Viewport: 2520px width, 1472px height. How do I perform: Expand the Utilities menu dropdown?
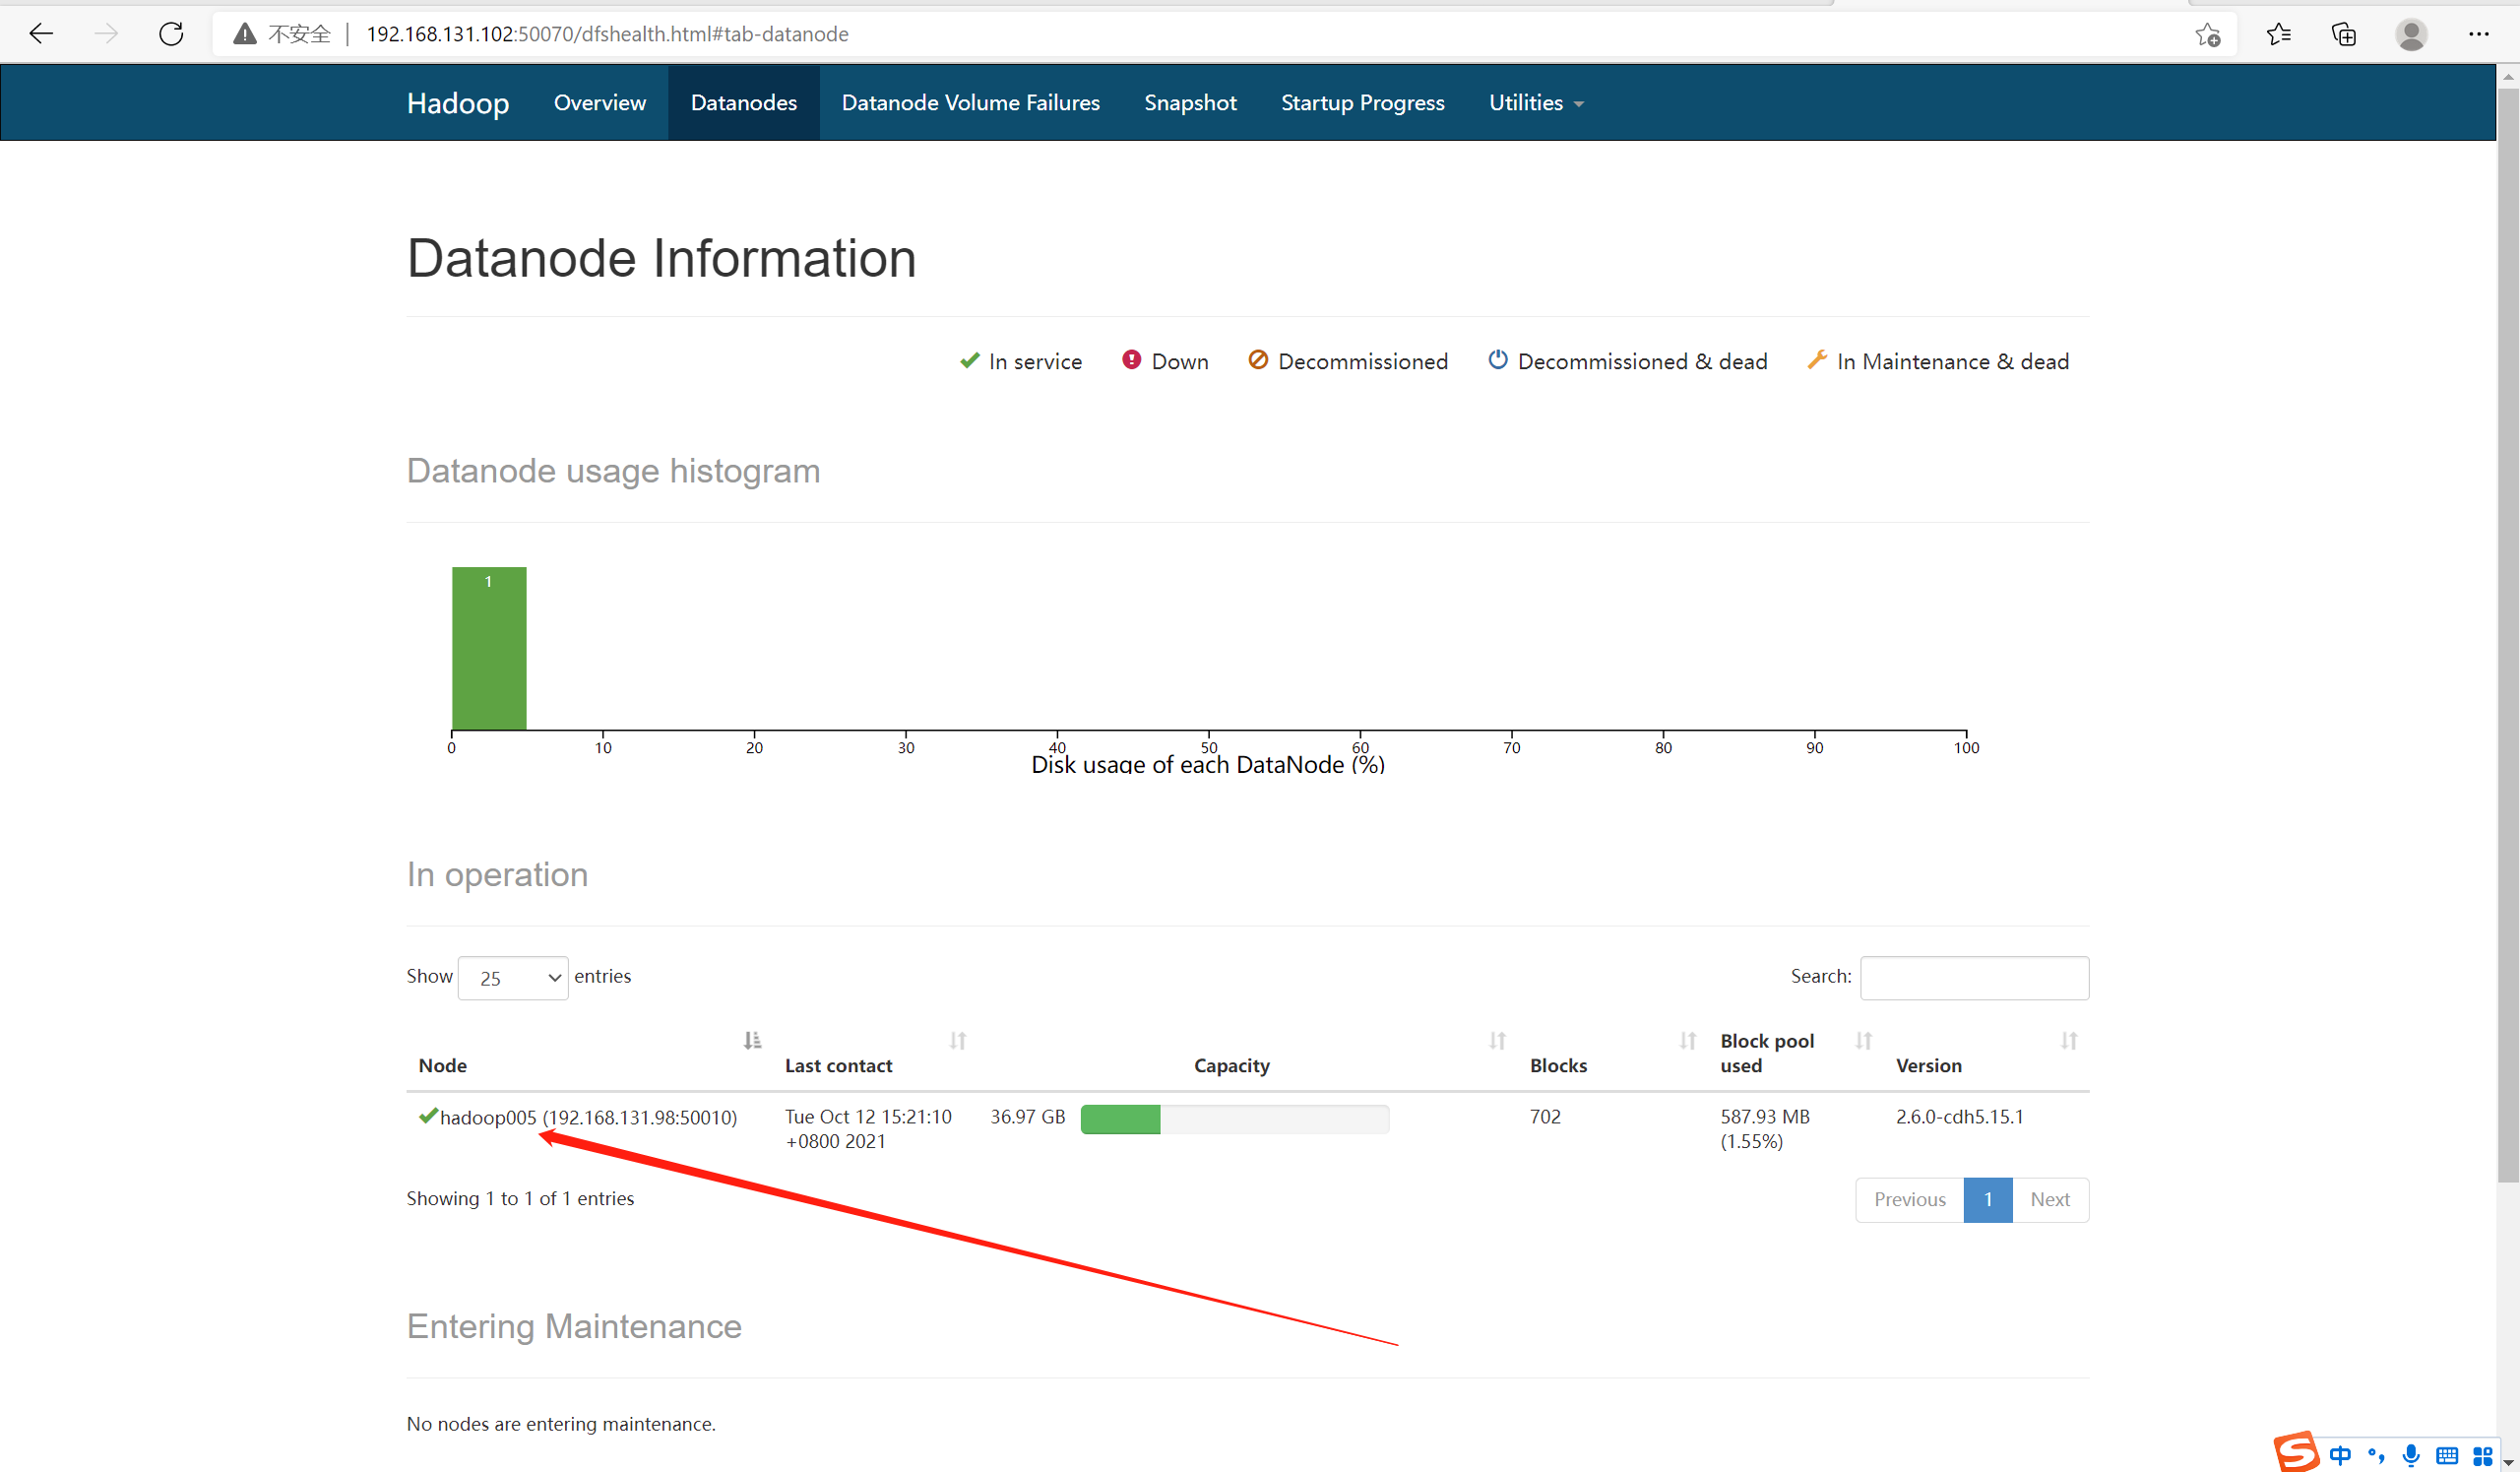1538,103
